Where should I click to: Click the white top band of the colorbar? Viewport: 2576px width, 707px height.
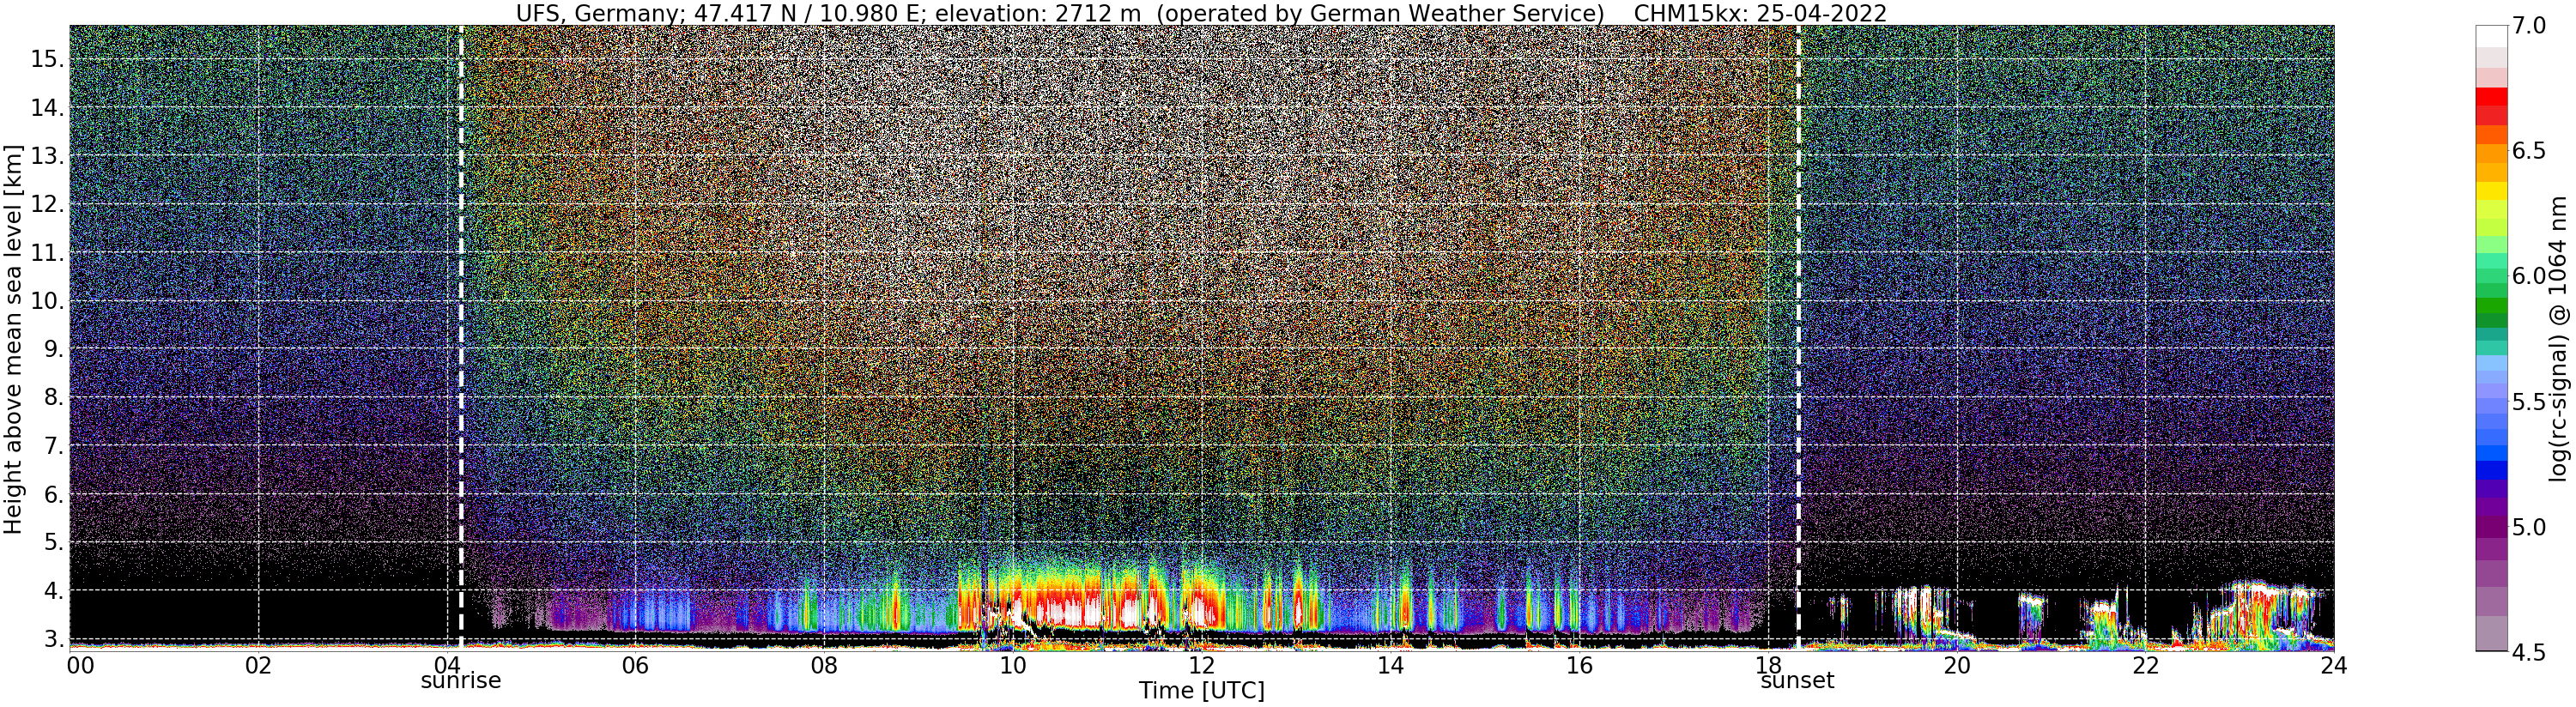(2491, 36)
